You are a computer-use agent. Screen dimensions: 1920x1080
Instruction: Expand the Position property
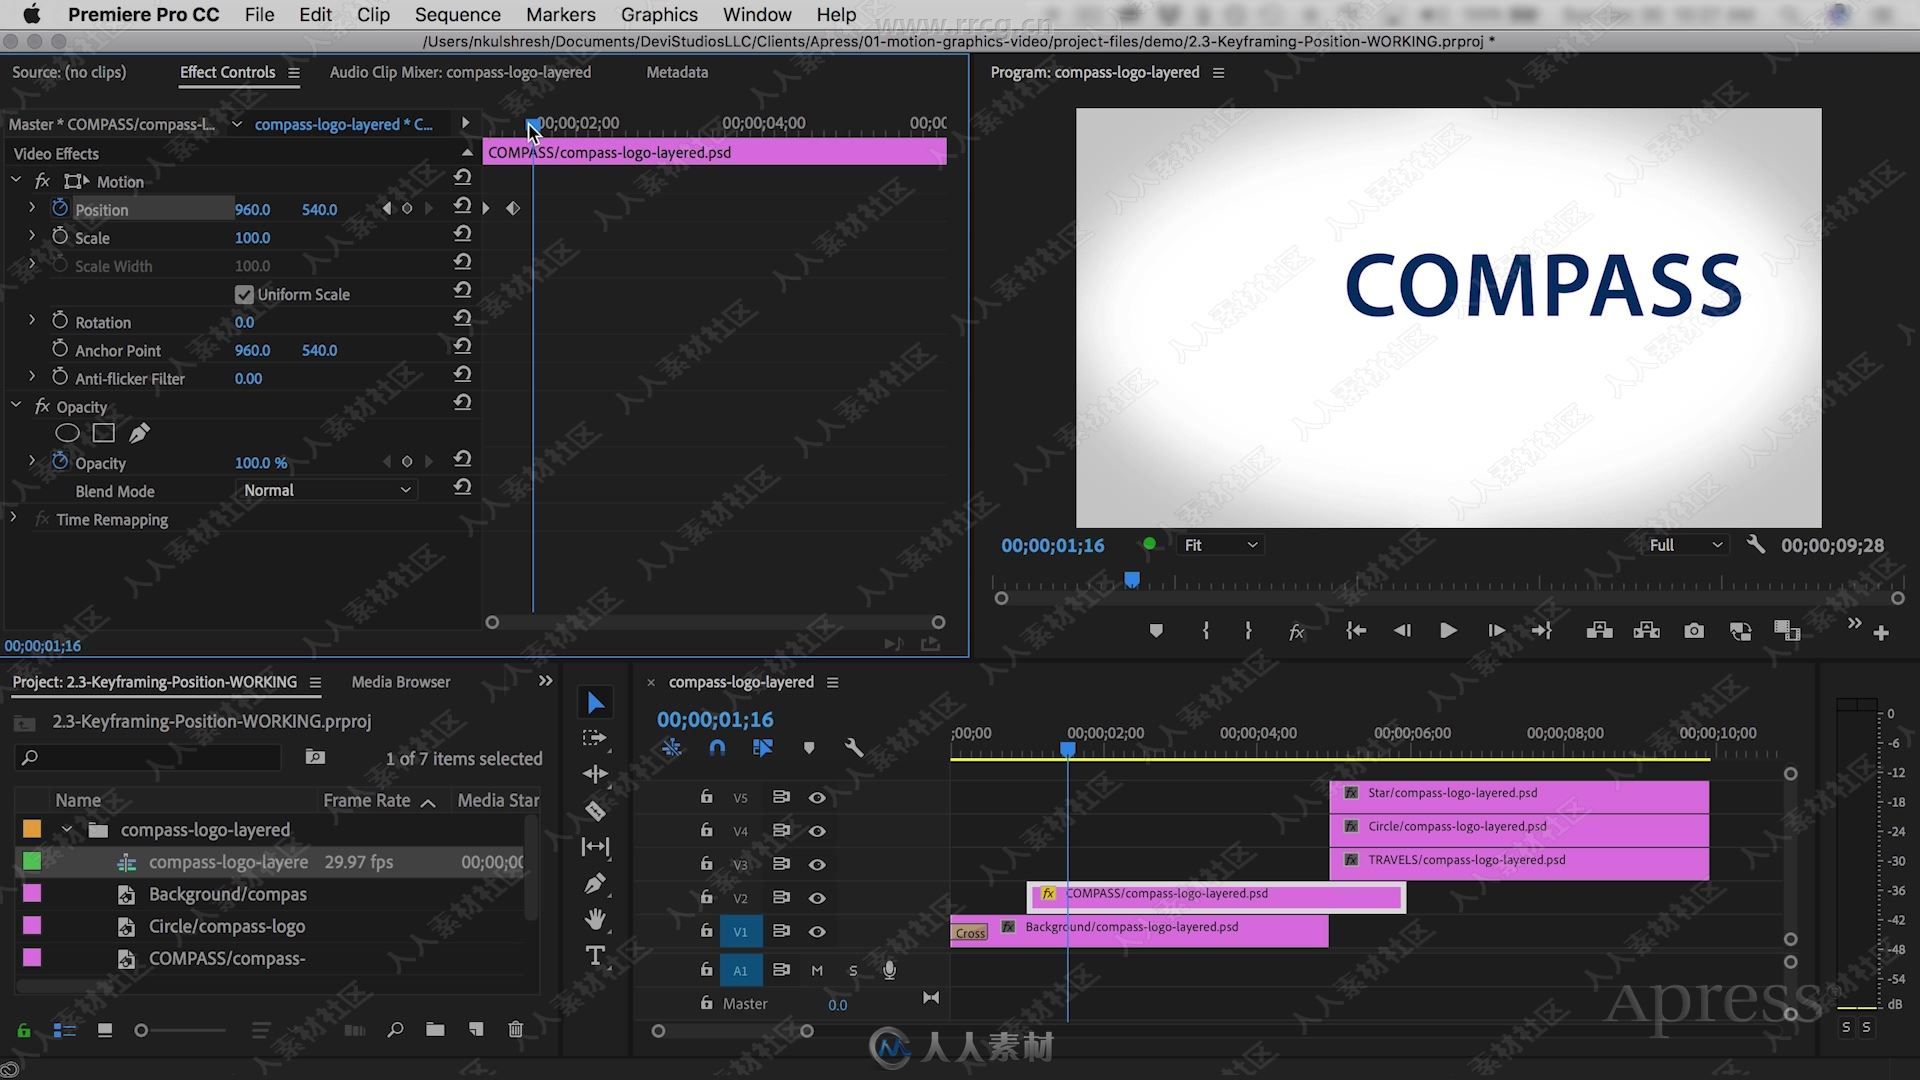pos(32,208)
